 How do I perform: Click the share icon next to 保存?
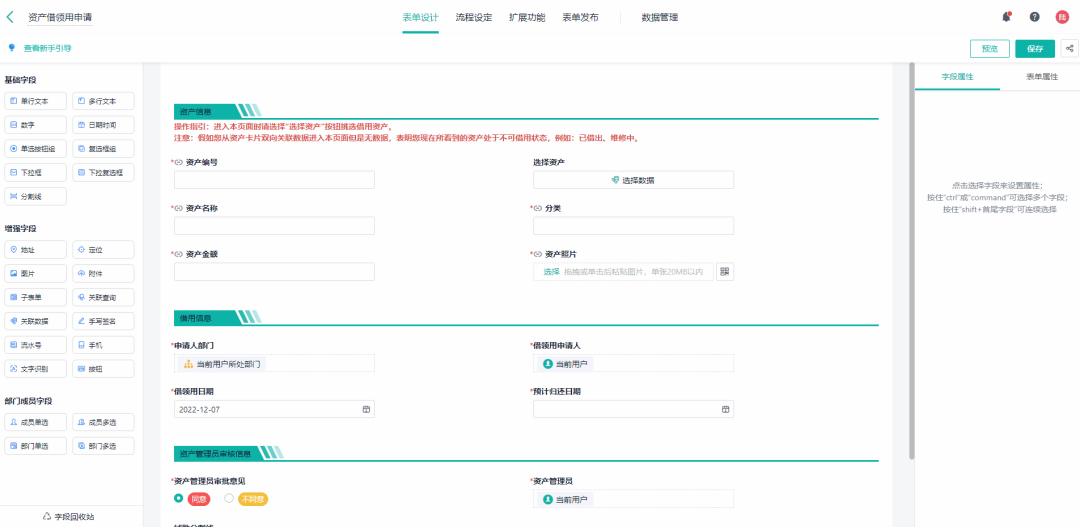[x=1069, y=48]
